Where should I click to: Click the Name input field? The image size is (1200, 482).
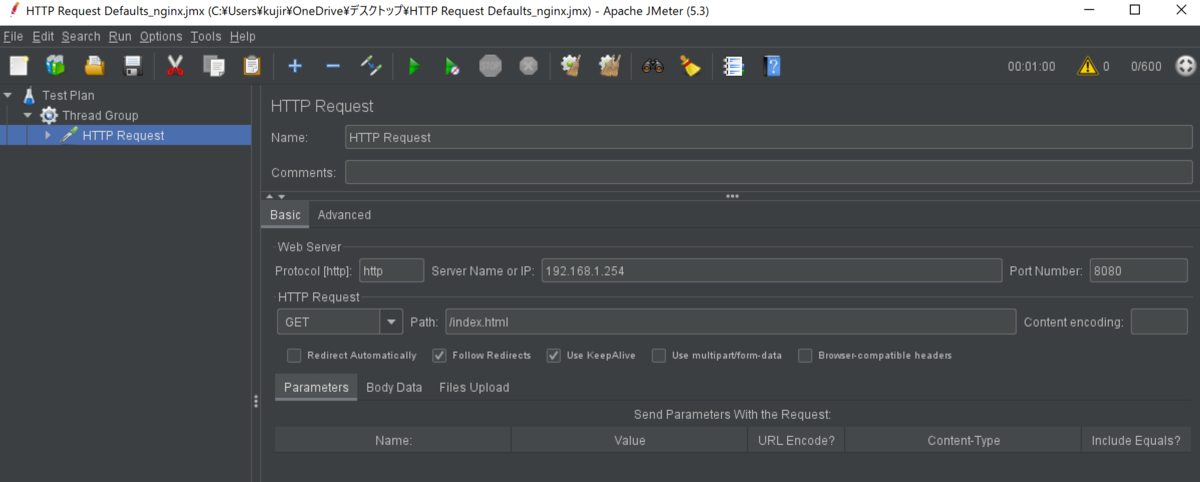[769, 137]
